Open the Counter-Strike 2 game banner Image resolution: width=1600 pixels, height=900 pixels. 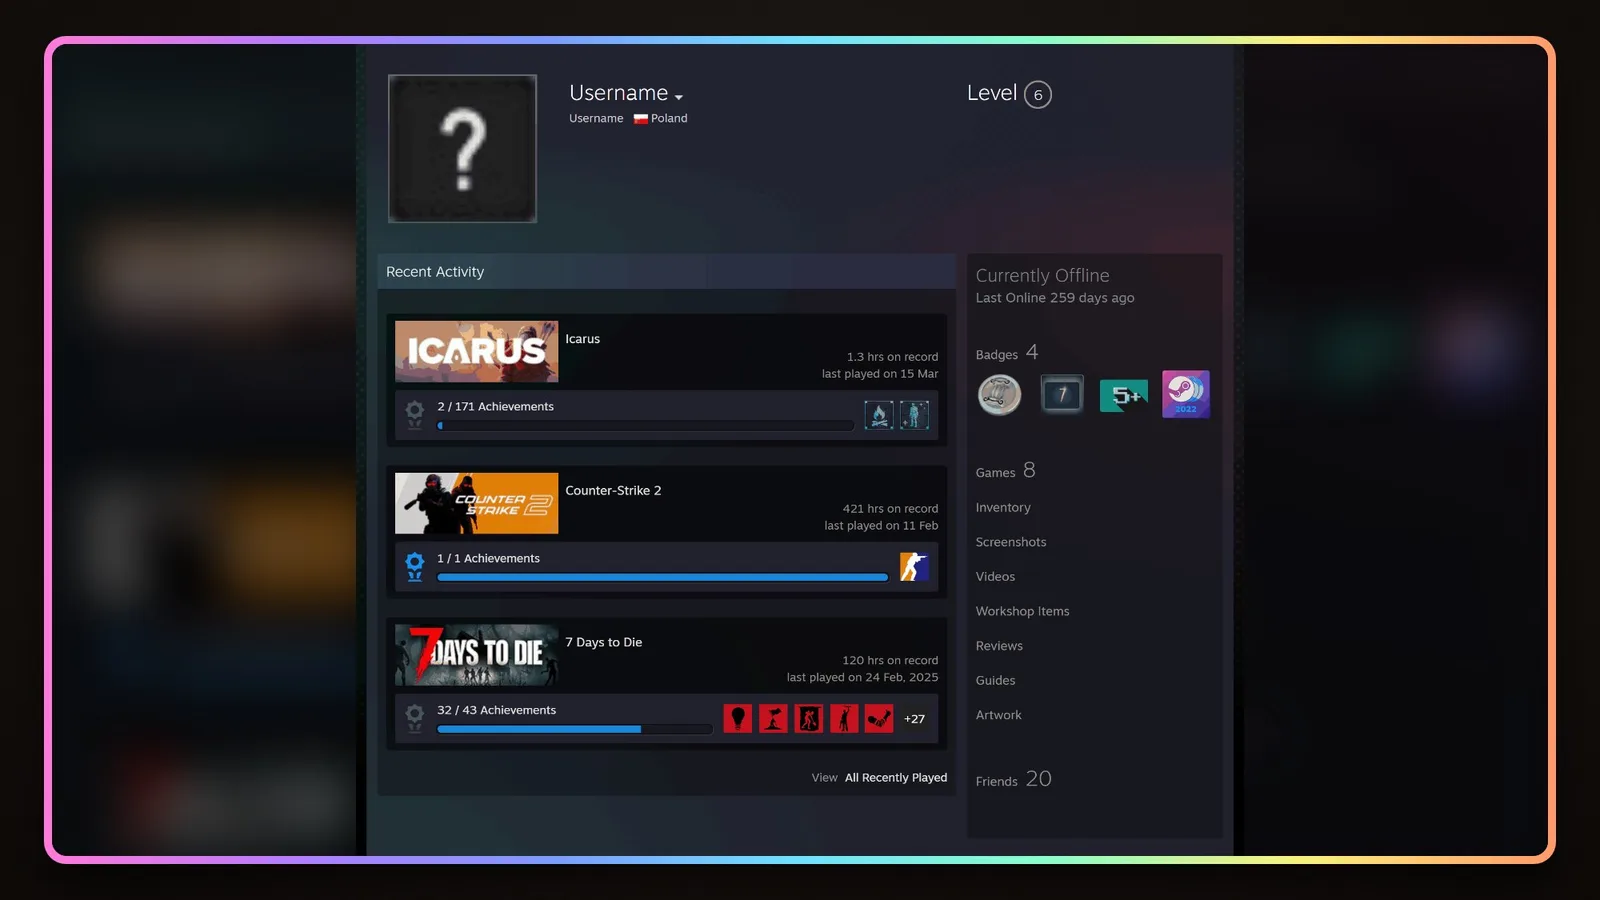tap(476, 503)
